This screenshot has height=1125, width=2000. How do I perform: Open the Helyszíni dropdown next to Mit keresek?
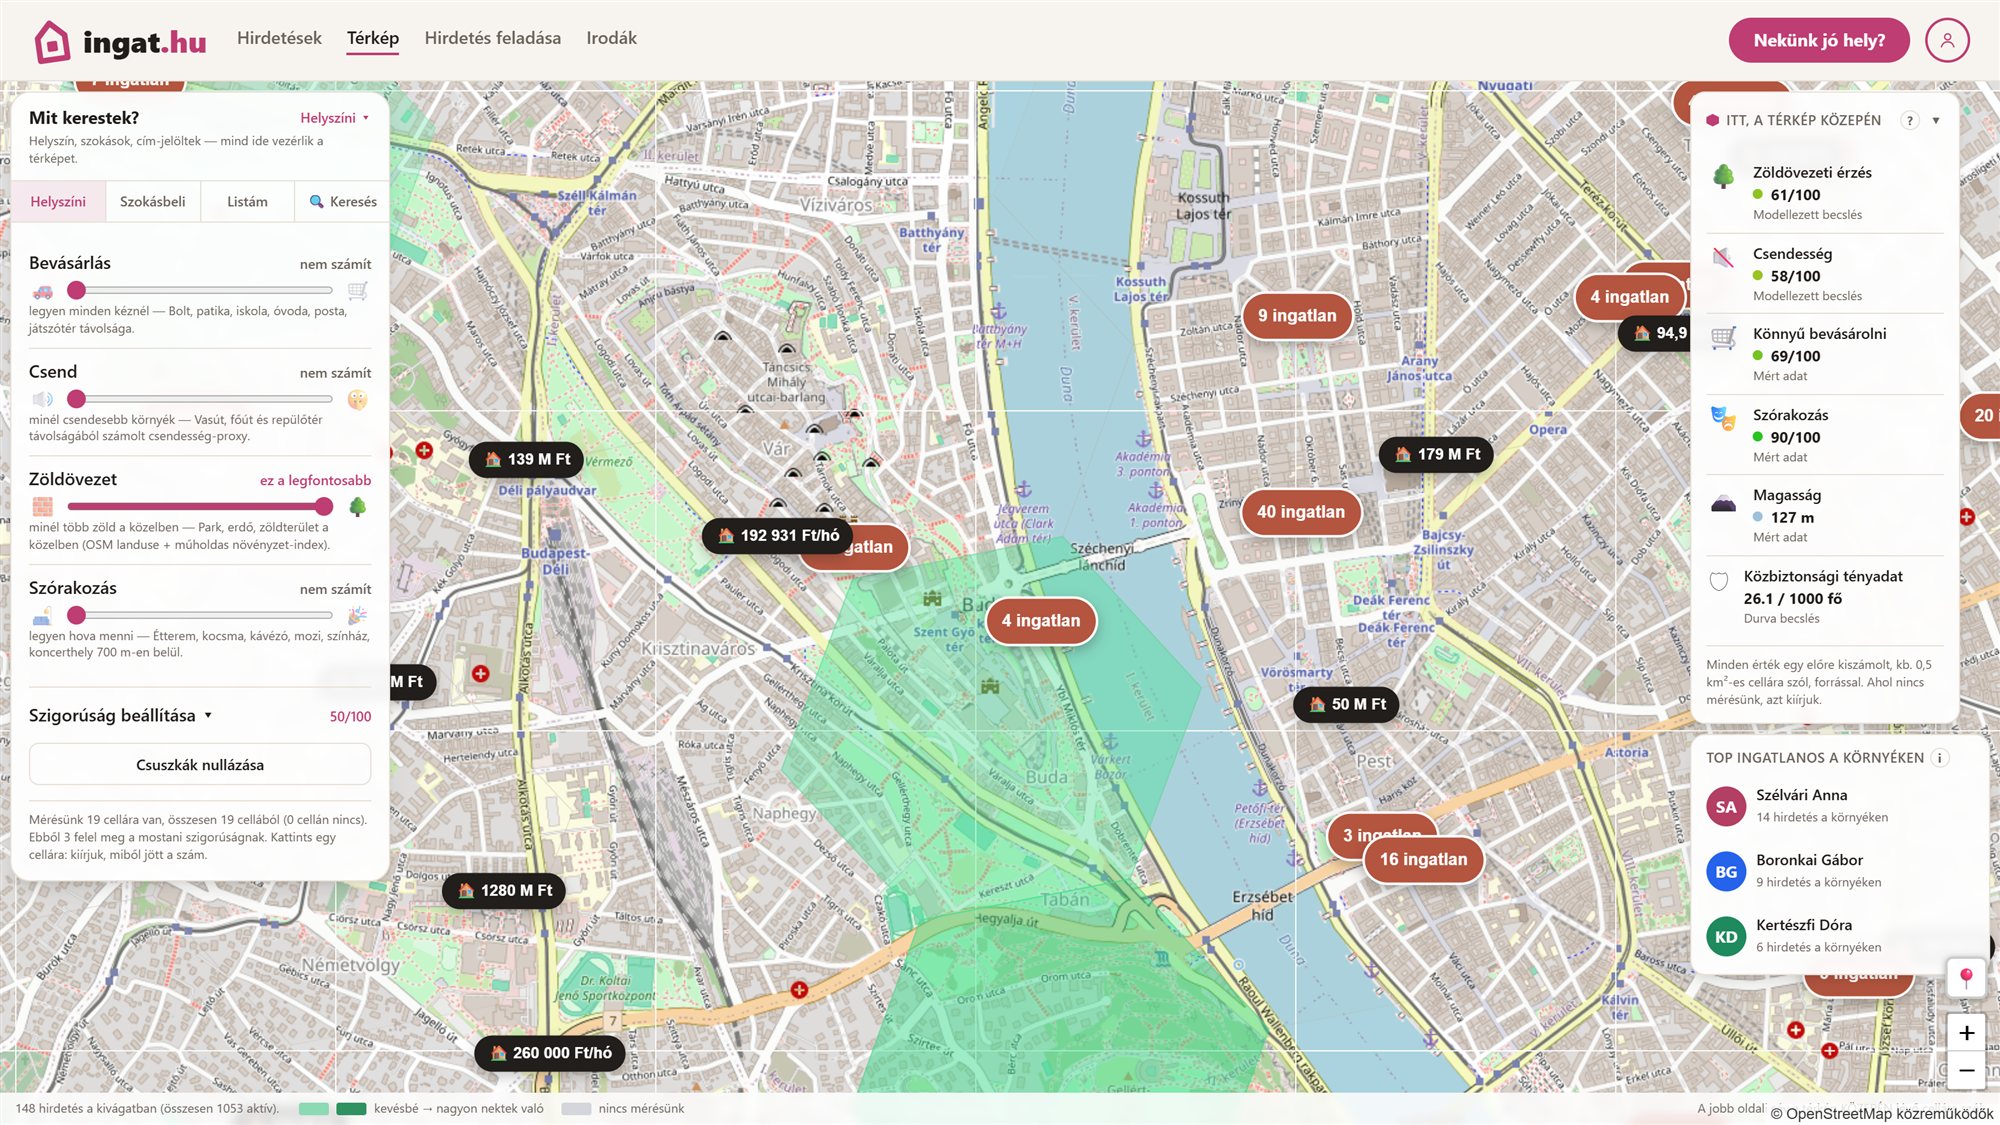point(335,118)
